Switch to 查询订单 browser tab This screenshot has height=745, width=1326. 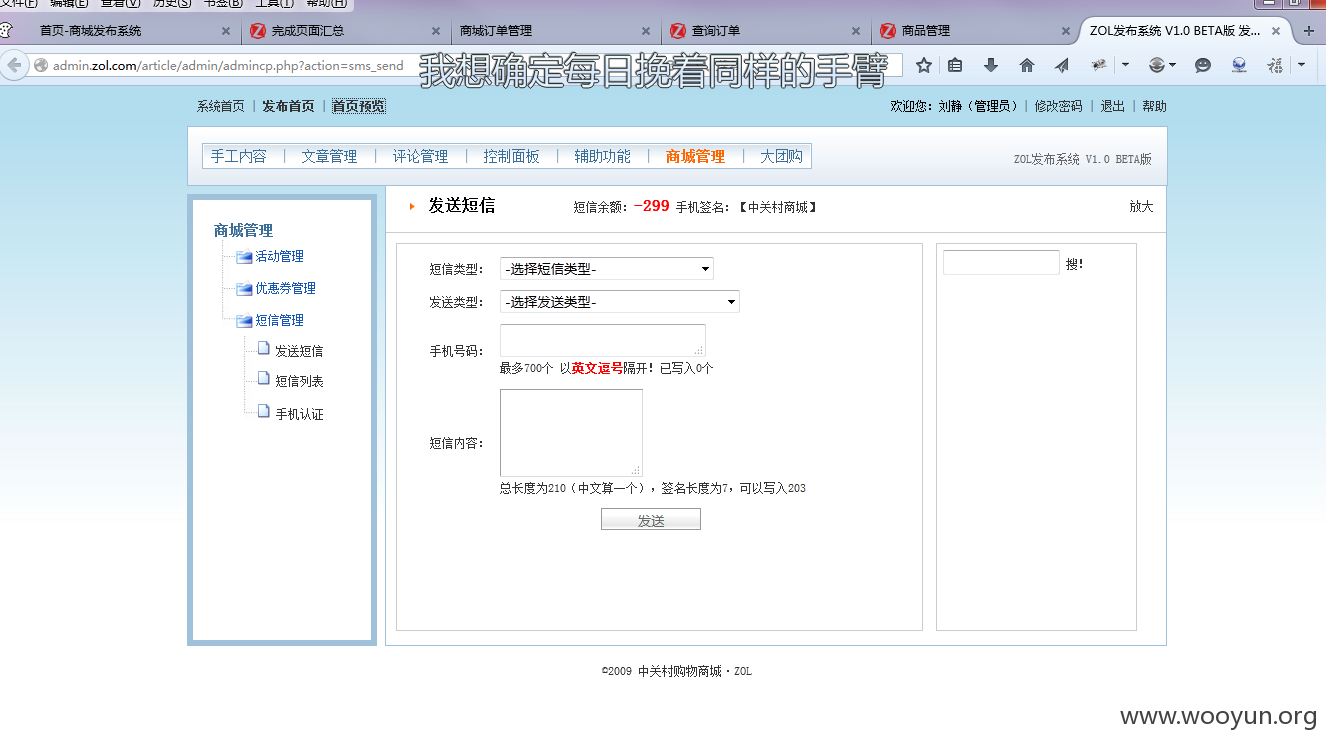765,31
